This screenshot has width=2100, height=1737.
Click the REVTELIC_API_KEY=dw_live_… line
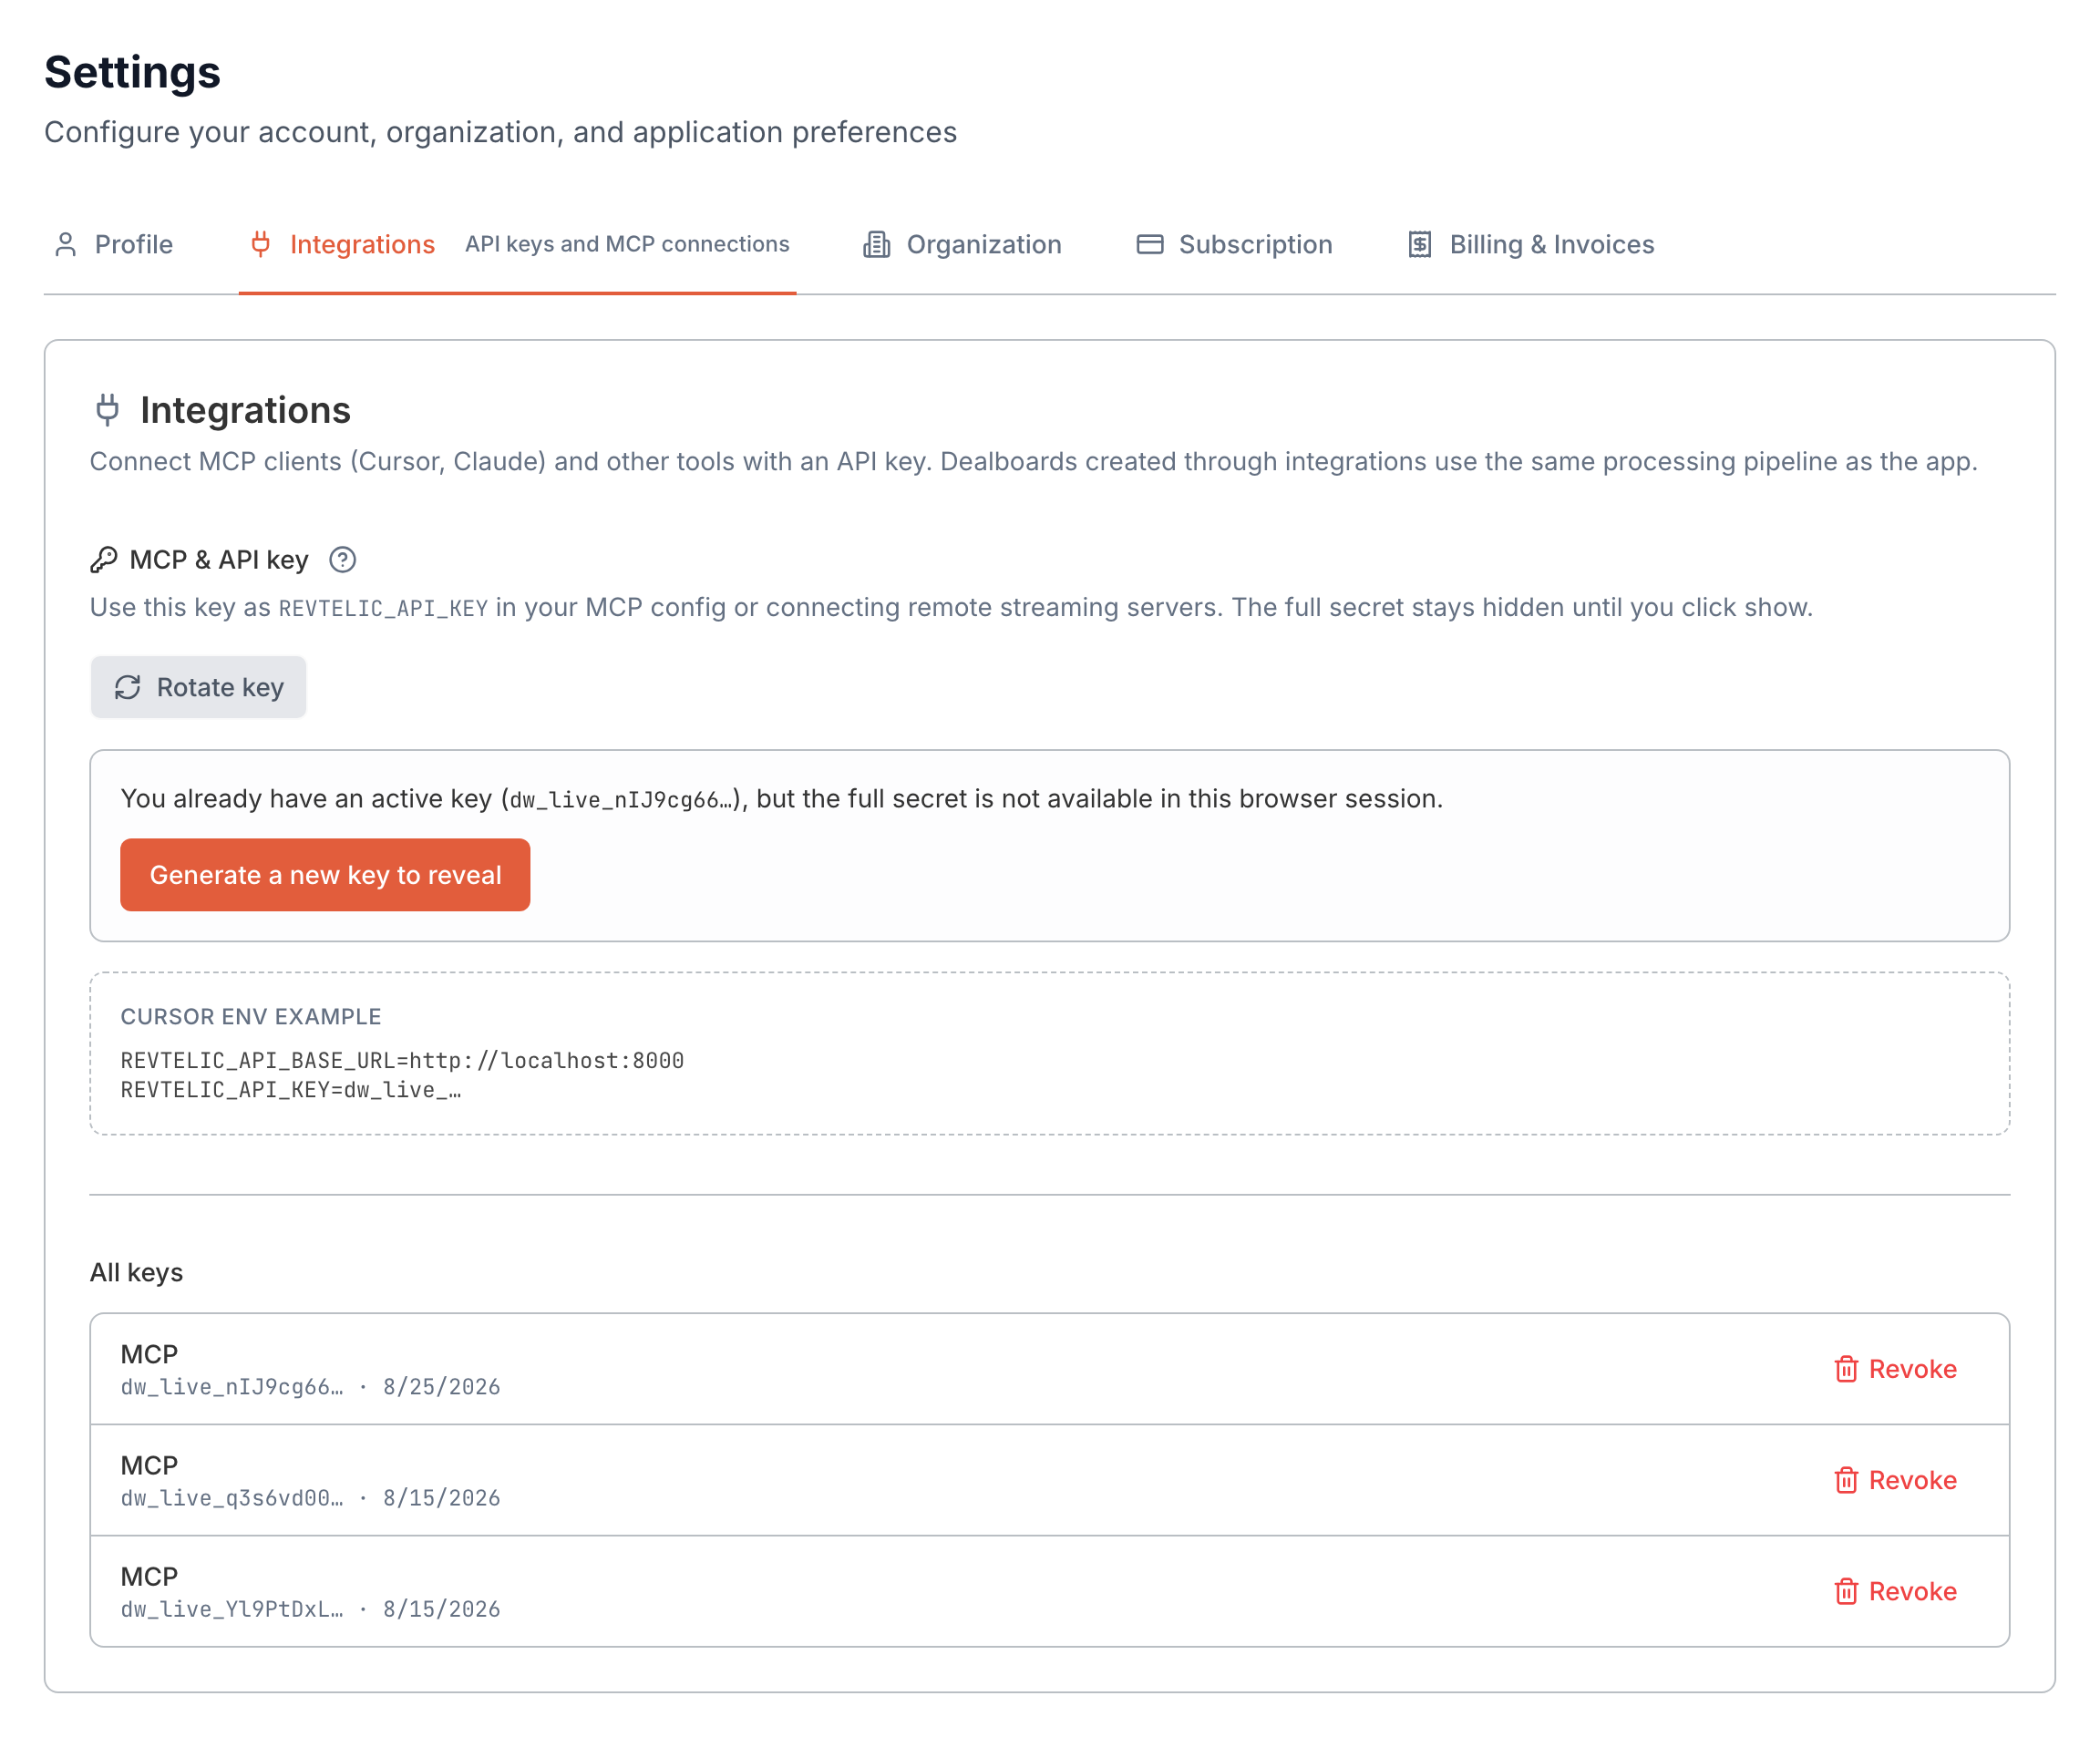pos(291,1090)
